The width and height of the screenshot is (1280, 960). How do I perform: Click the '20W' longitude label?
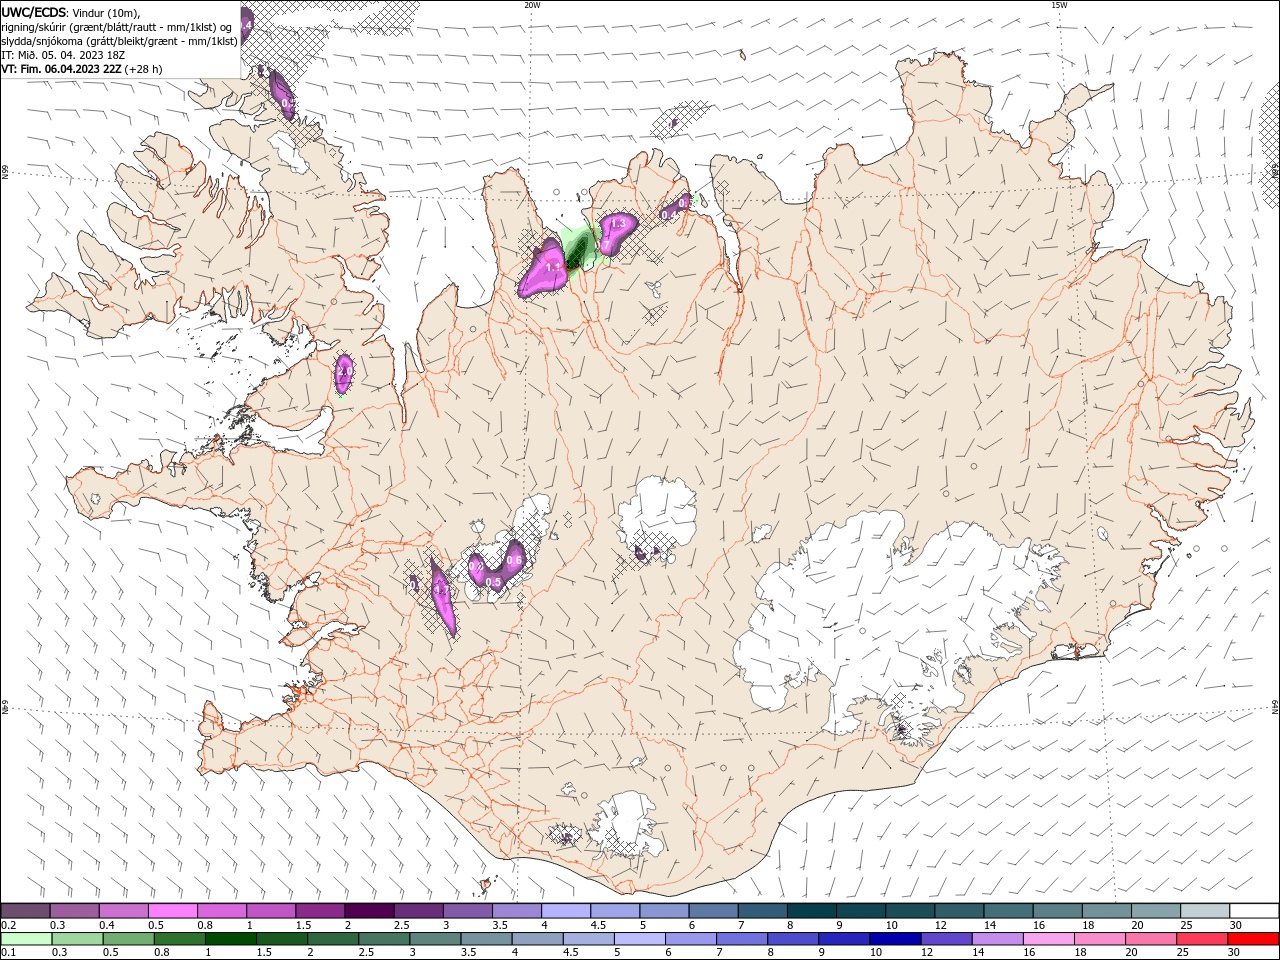pyautogui.click(x=532, y=5)
